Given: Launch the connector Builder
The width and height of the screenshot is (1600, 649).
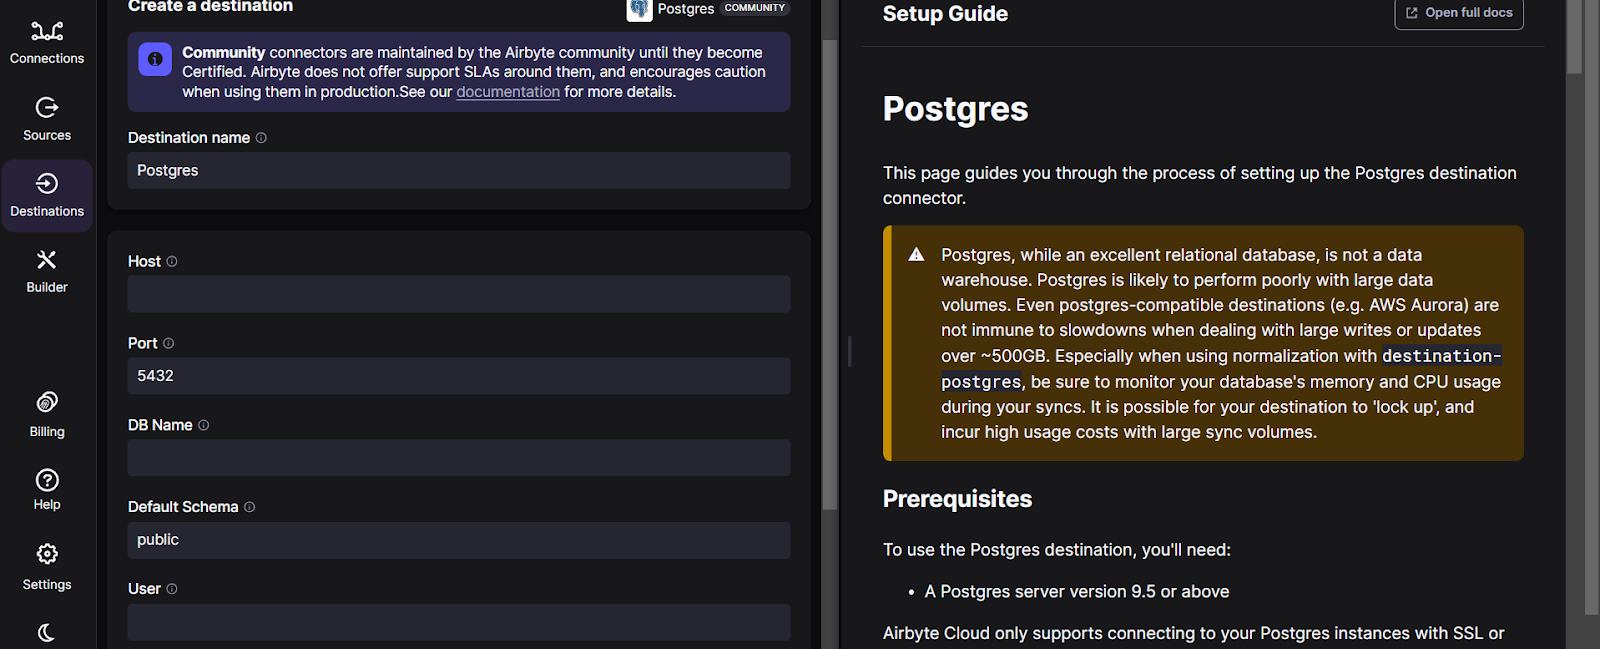Looking at the screenshot, I should [47, 272].
